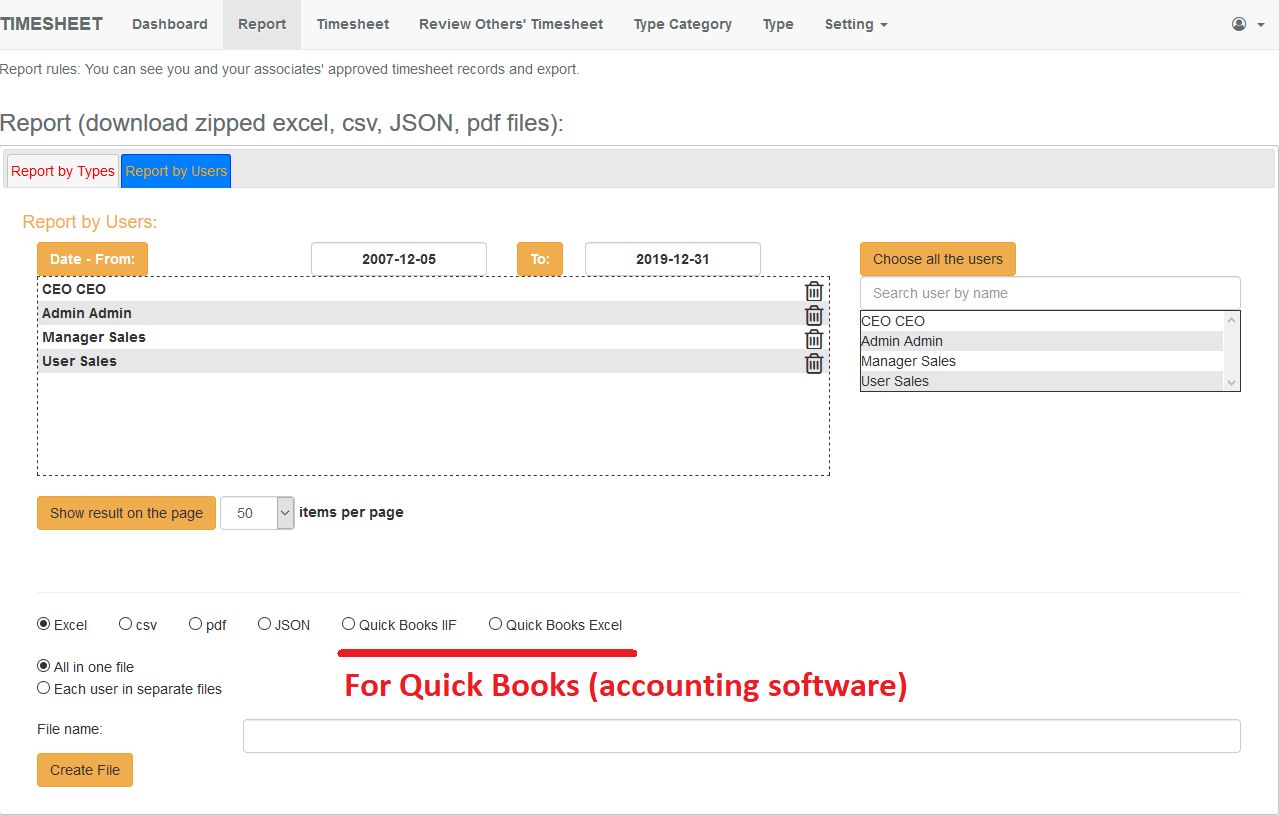Remove Admin Admin with trash icon

click(814, 315)
